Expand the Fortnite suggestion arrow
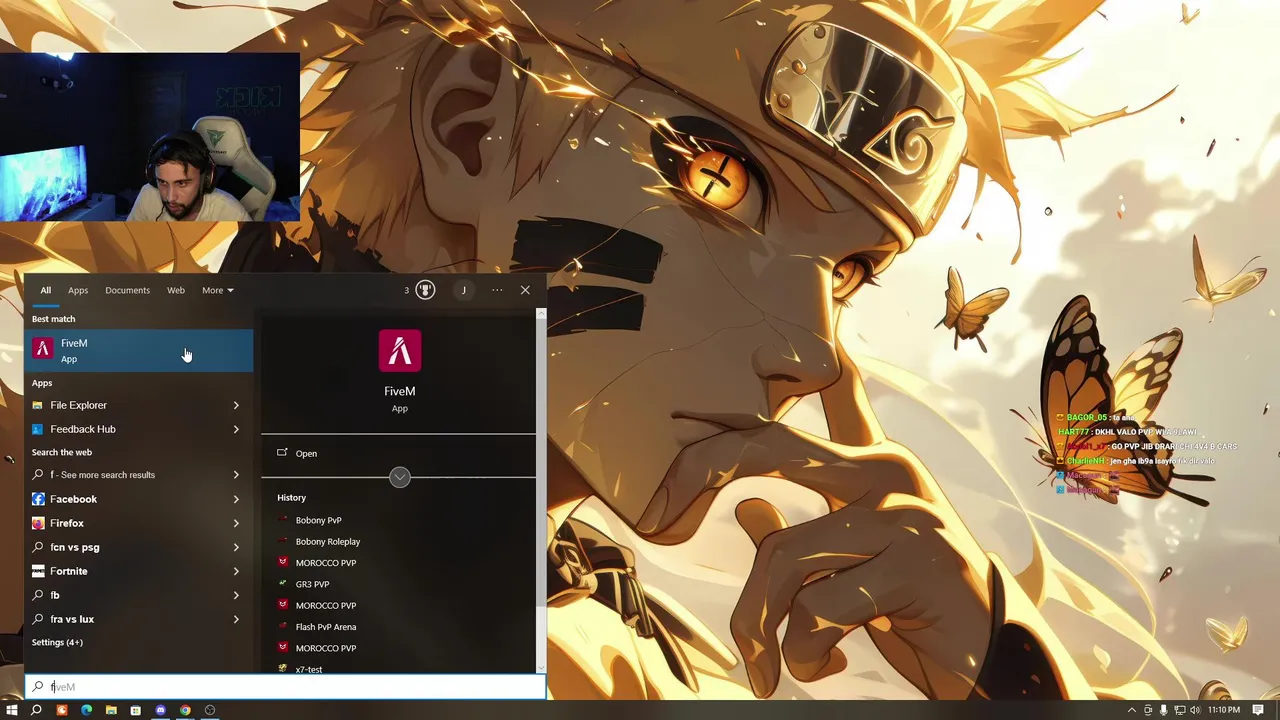The width and height of the screenshot is (1280, 720). pyautogui.click(x=236, y=571)
